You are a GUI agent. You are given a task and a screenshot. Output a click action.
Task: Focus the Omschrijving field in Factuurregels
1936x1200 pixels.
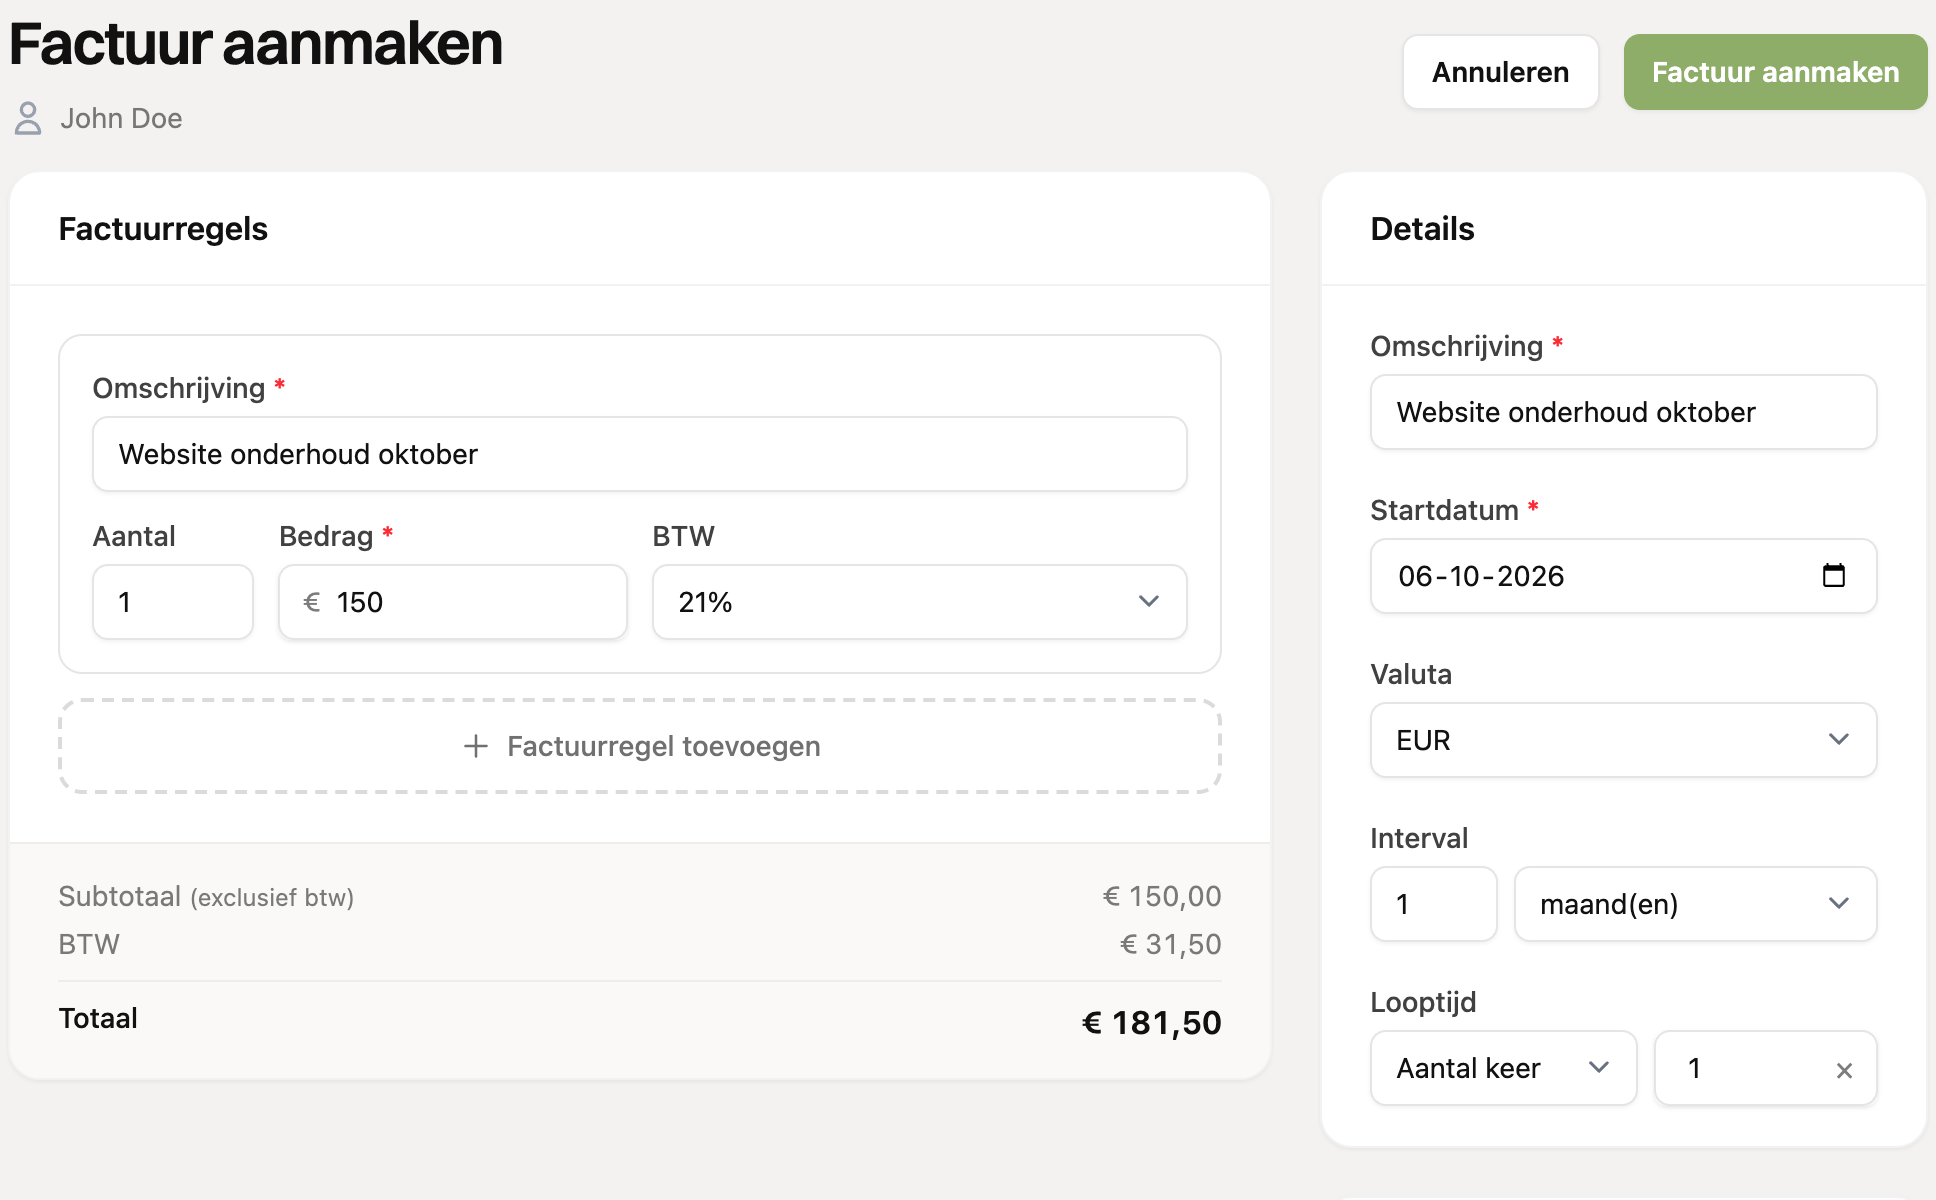pos(640,454)
